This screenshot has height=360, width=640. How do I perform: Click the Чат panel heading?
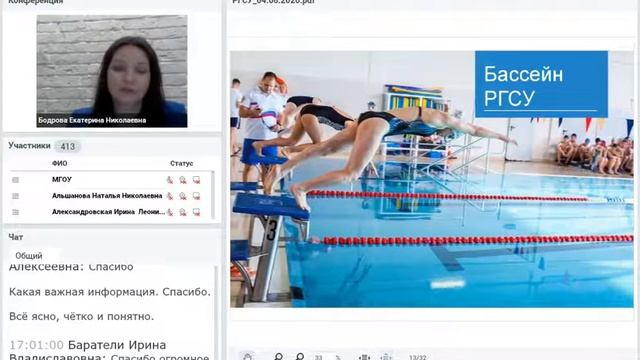pyautogui.click(x=16, y=237)
